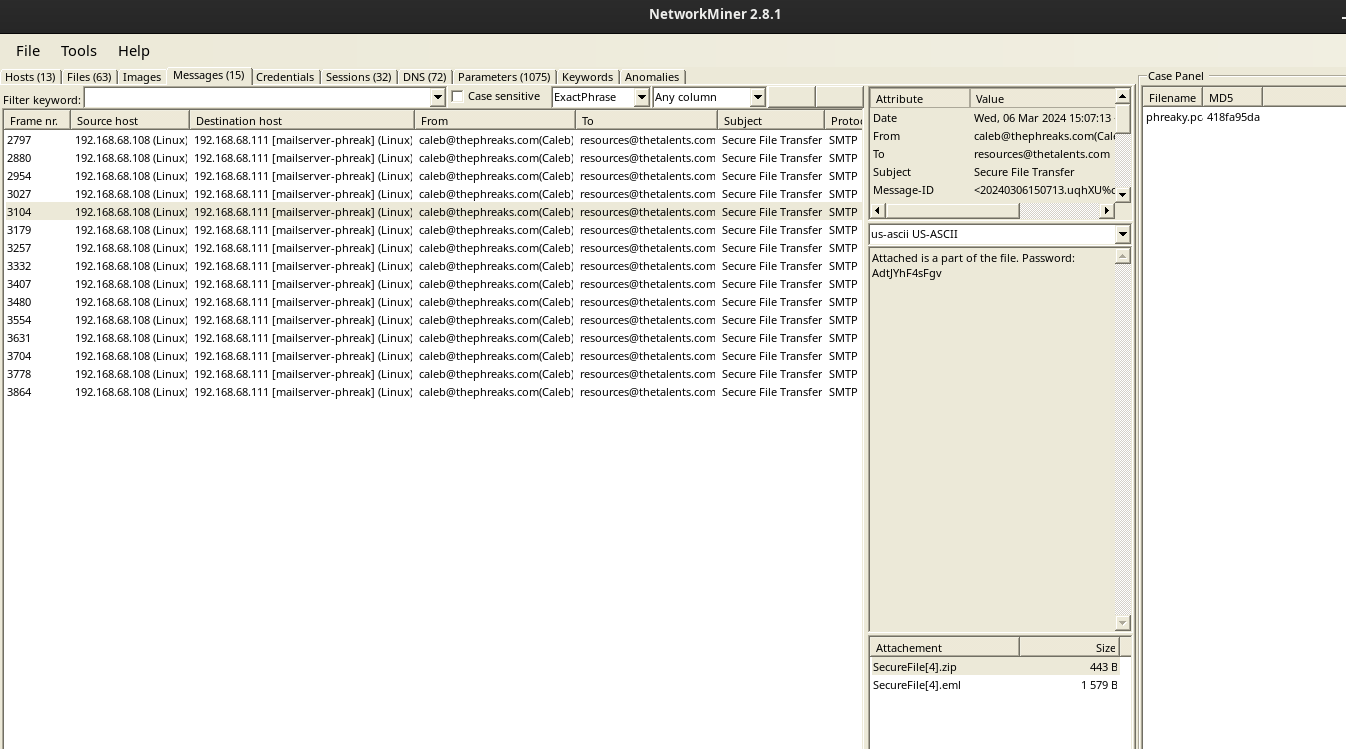This screenshot has width=1346, height=749.
Task: Click the attribute list horizontal scrollbar thumb
Action: (952, 210)
